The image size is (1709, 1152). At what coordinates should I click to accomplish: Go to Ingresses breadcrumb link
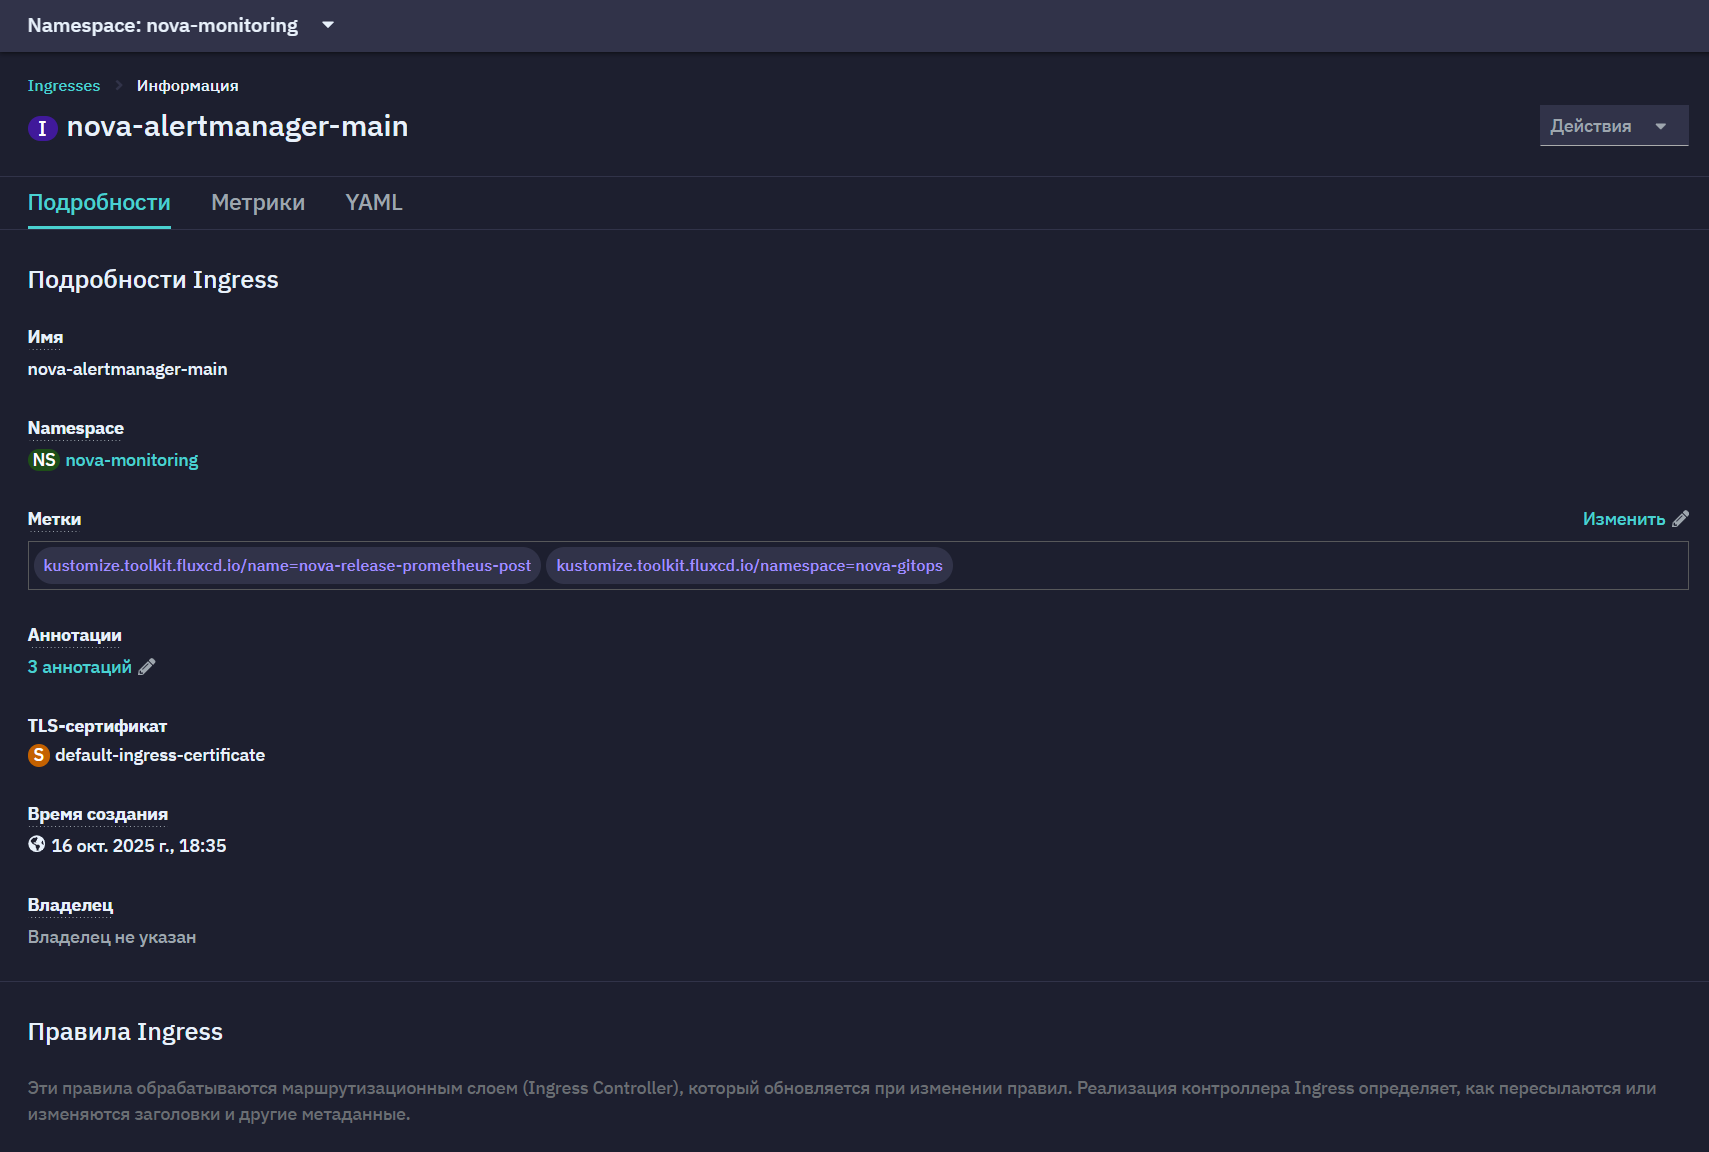[64, 86]
